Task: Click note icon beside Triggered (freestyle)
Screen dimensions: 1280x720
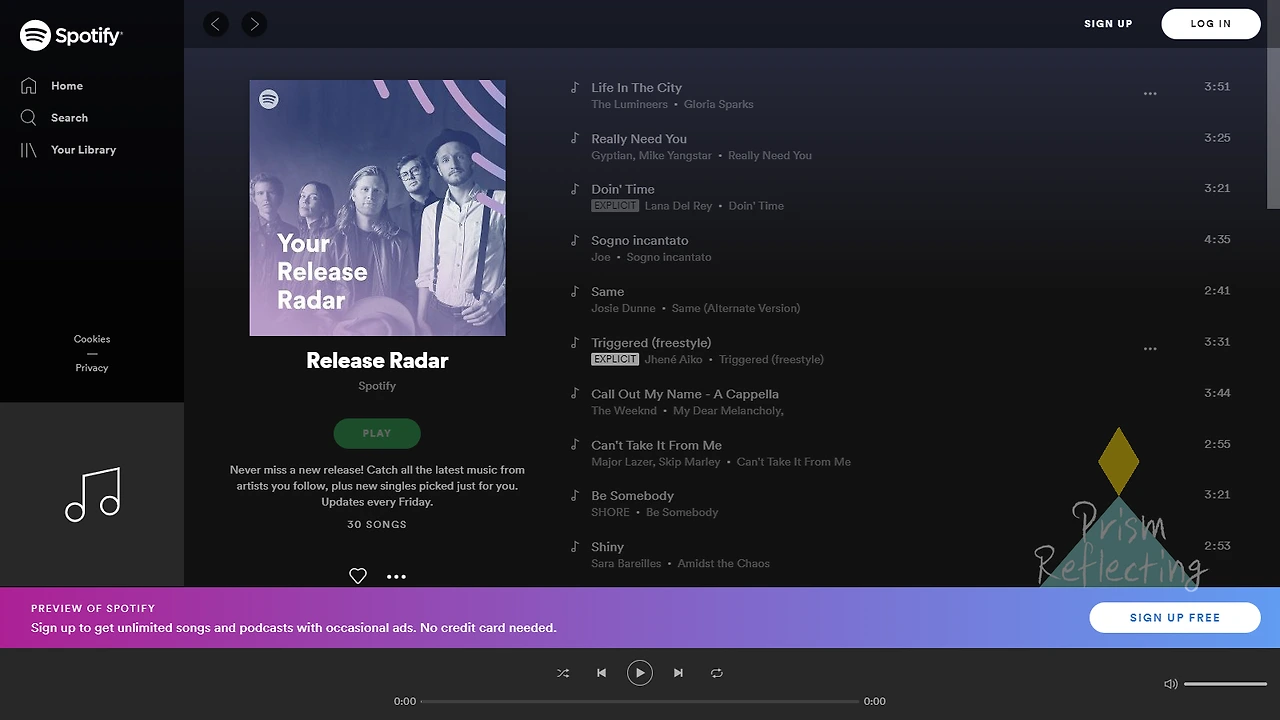Action: click(574, 343)
